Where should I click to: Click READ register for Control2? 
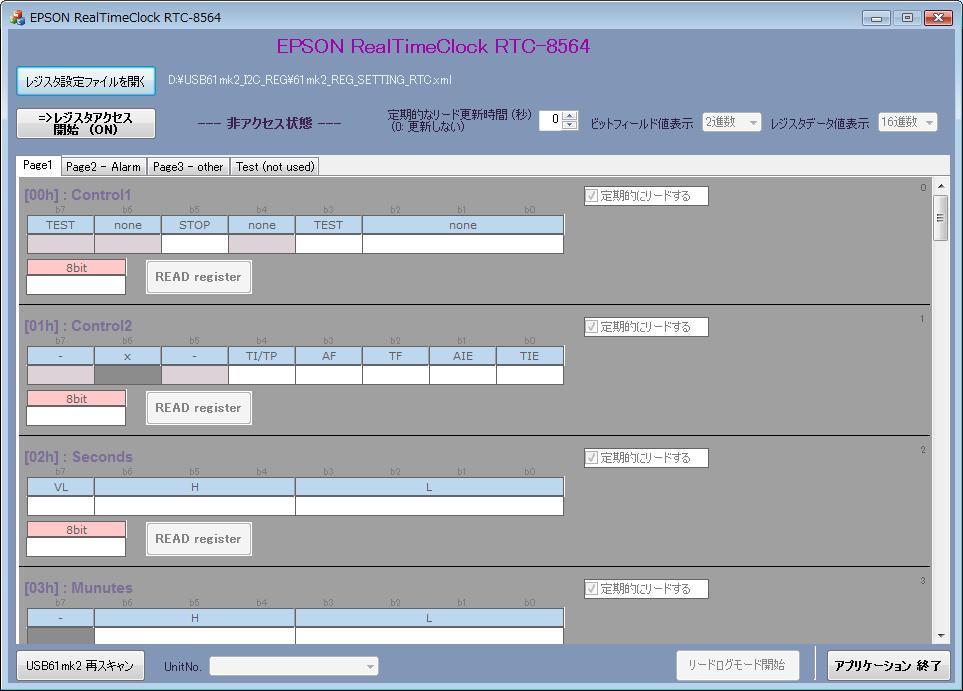198,408
